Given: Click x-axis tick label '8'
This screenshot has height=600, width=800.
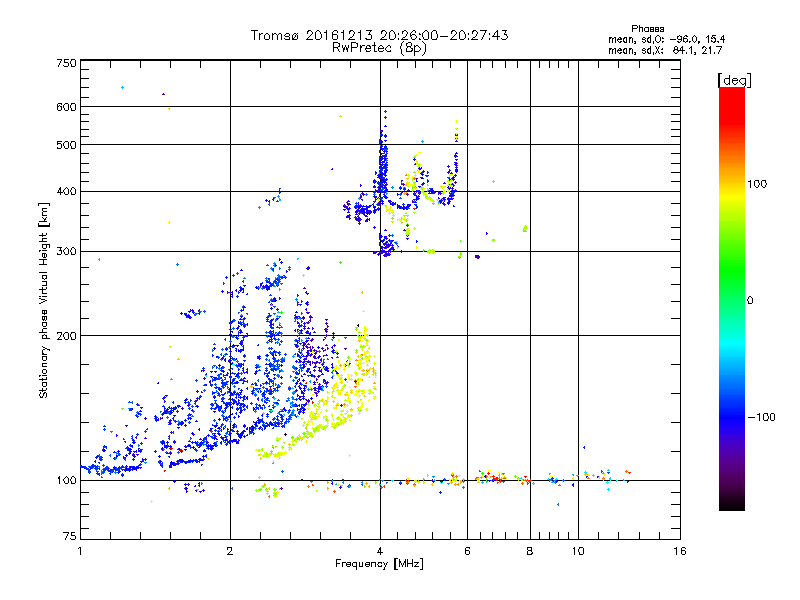Looking at the screenshot, I should coord(530,551).
